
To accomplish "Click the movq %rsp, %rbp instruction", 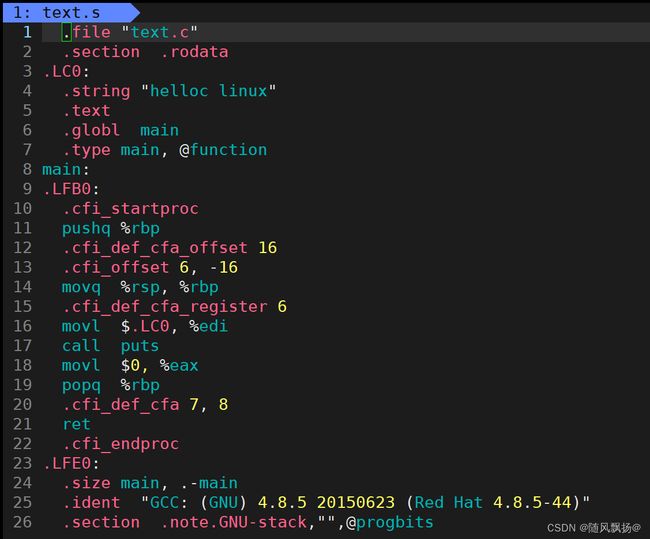I will [x=140, y=287].
